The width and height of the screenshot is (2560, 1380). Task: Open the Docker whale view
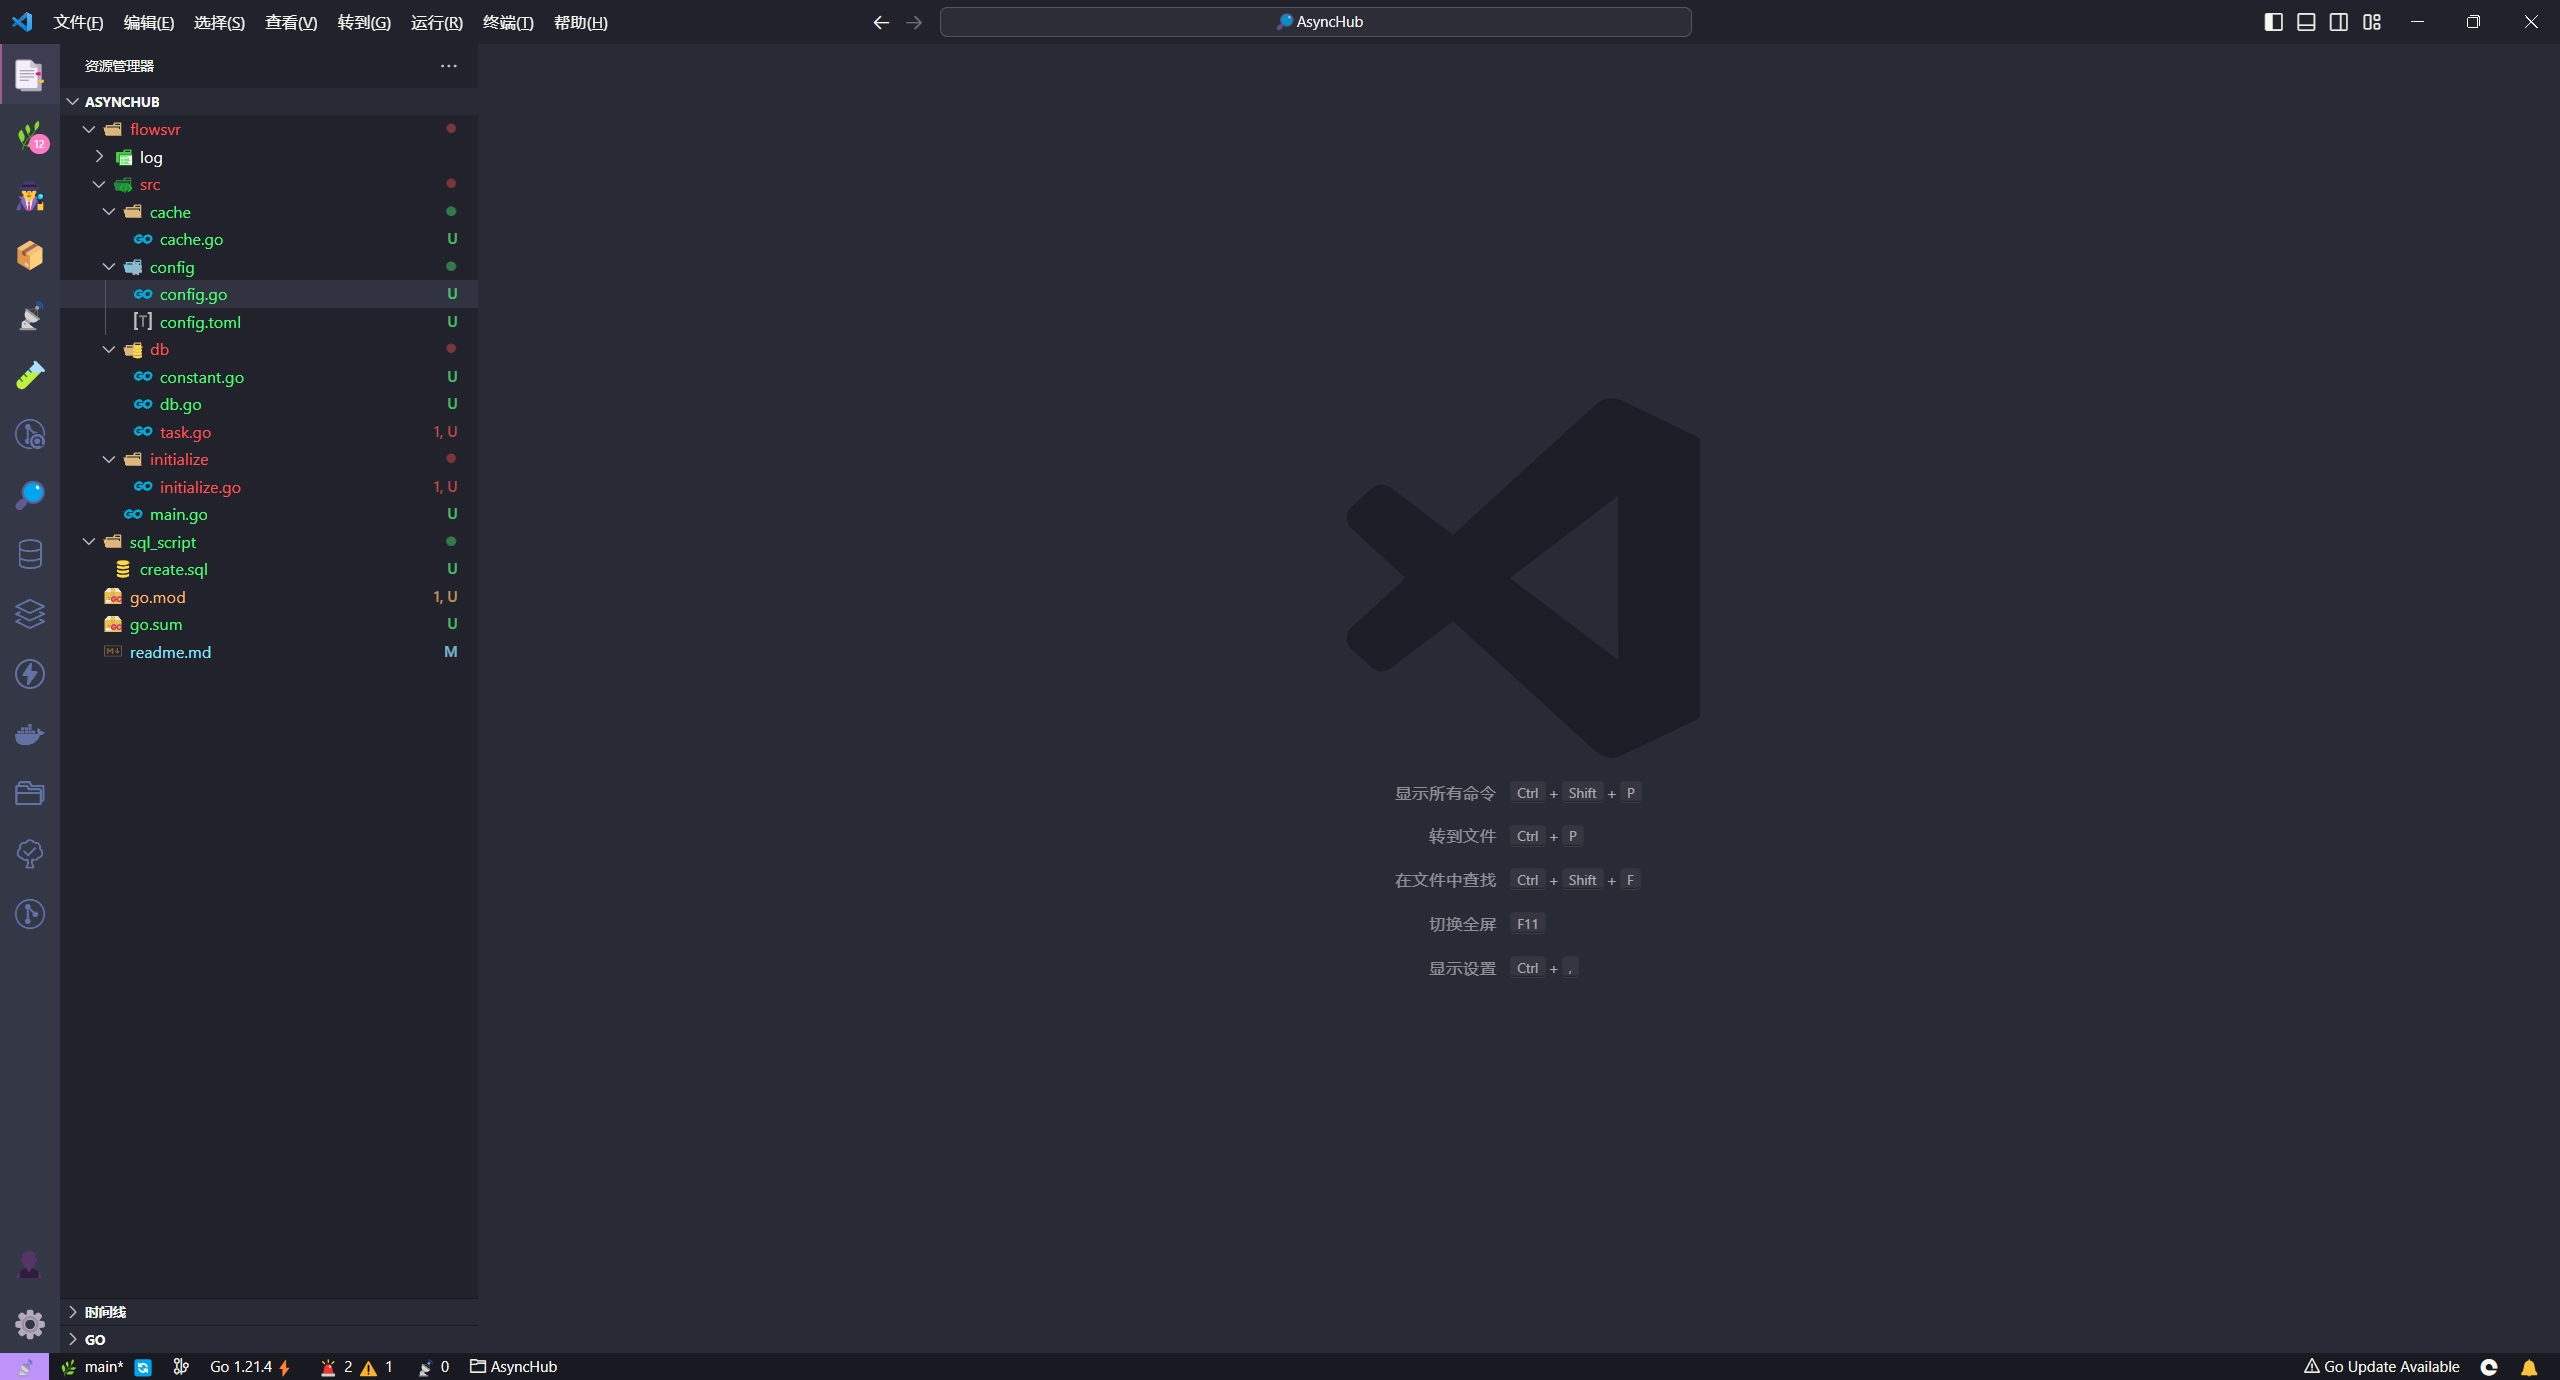pyautogui.click(x=30, y=735)
